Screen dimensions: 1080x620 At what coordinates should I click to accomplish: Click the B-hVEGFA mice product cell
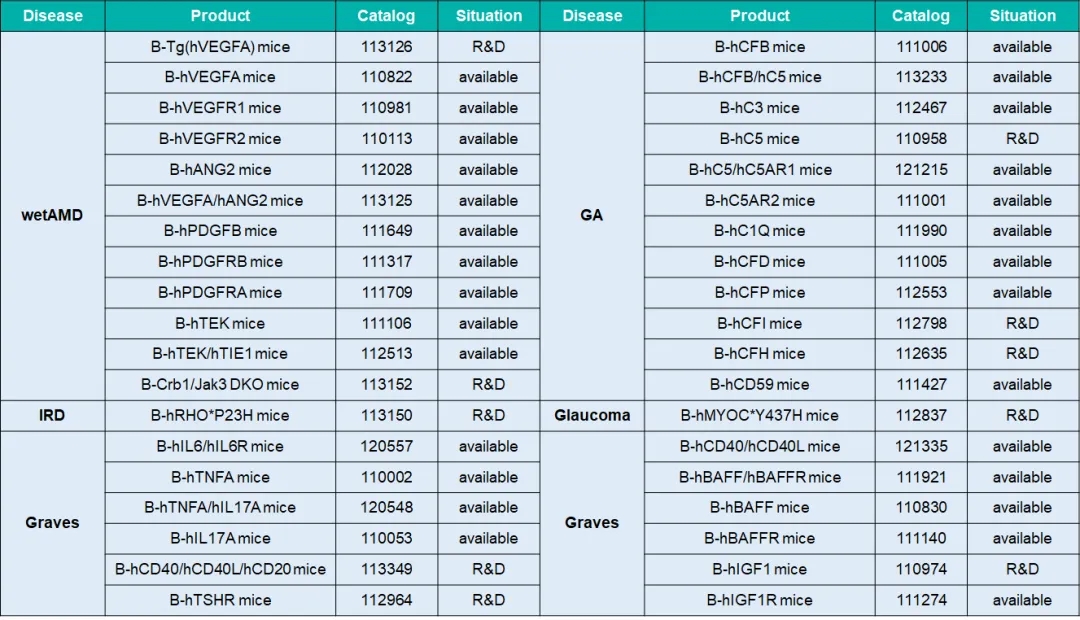point(220,77)
